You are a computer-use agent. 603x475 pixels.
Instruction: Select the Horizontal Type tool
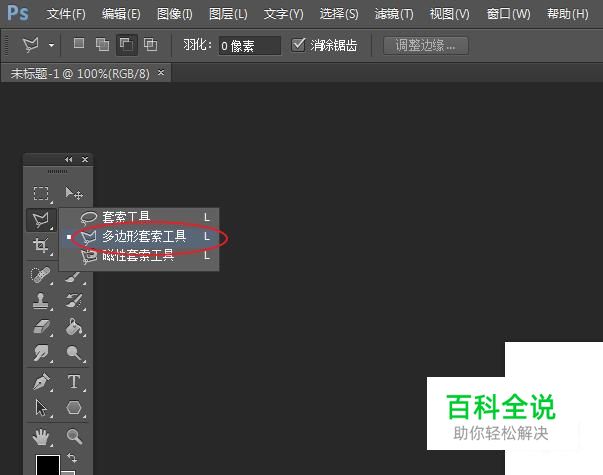point(73,381)
